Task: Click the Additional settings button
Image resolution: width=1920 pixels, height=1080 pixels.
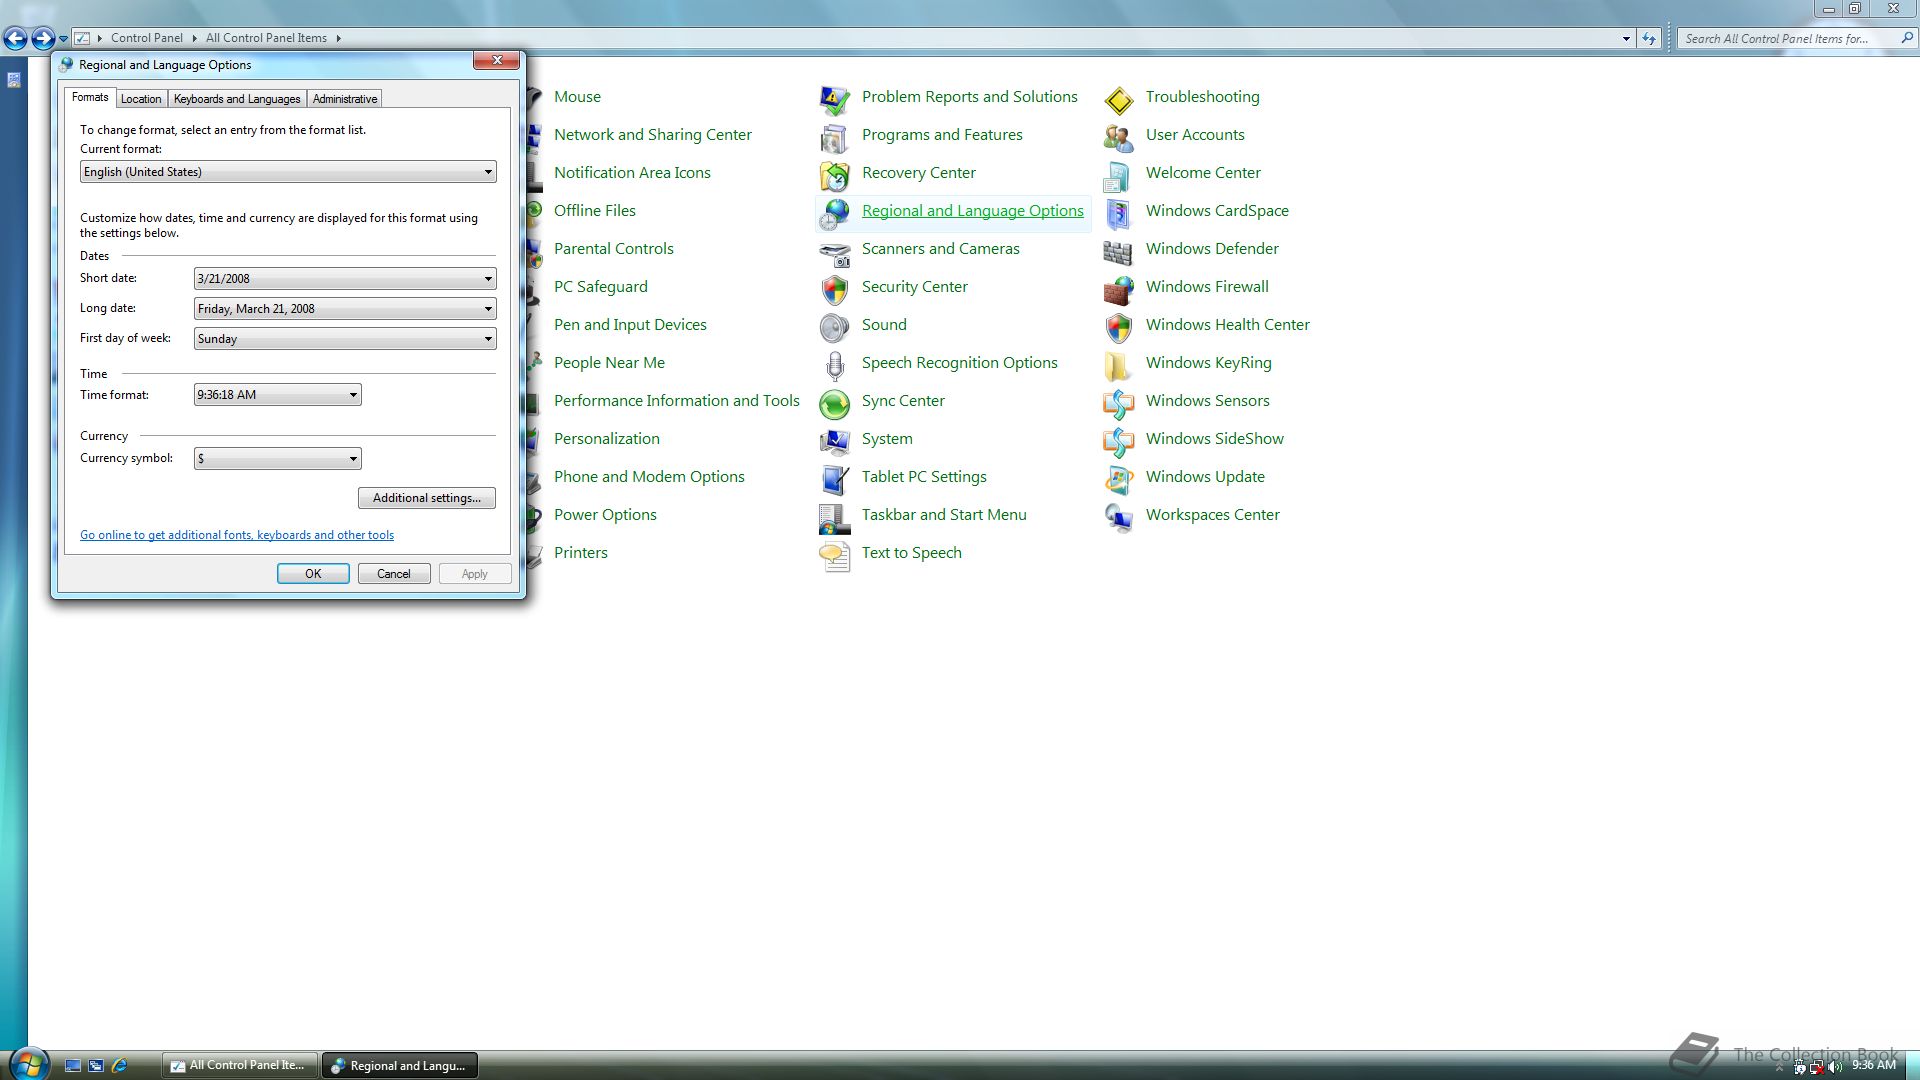Action: point(427,498)
